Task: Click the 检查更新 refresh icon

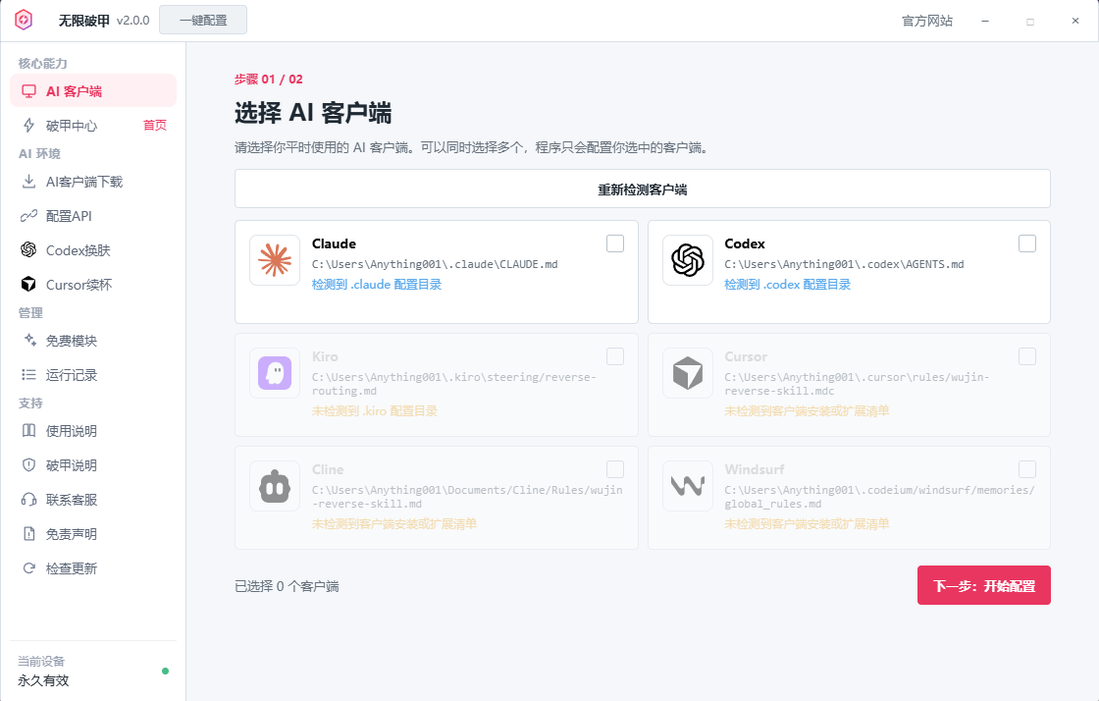Action: tap(29, 569)
